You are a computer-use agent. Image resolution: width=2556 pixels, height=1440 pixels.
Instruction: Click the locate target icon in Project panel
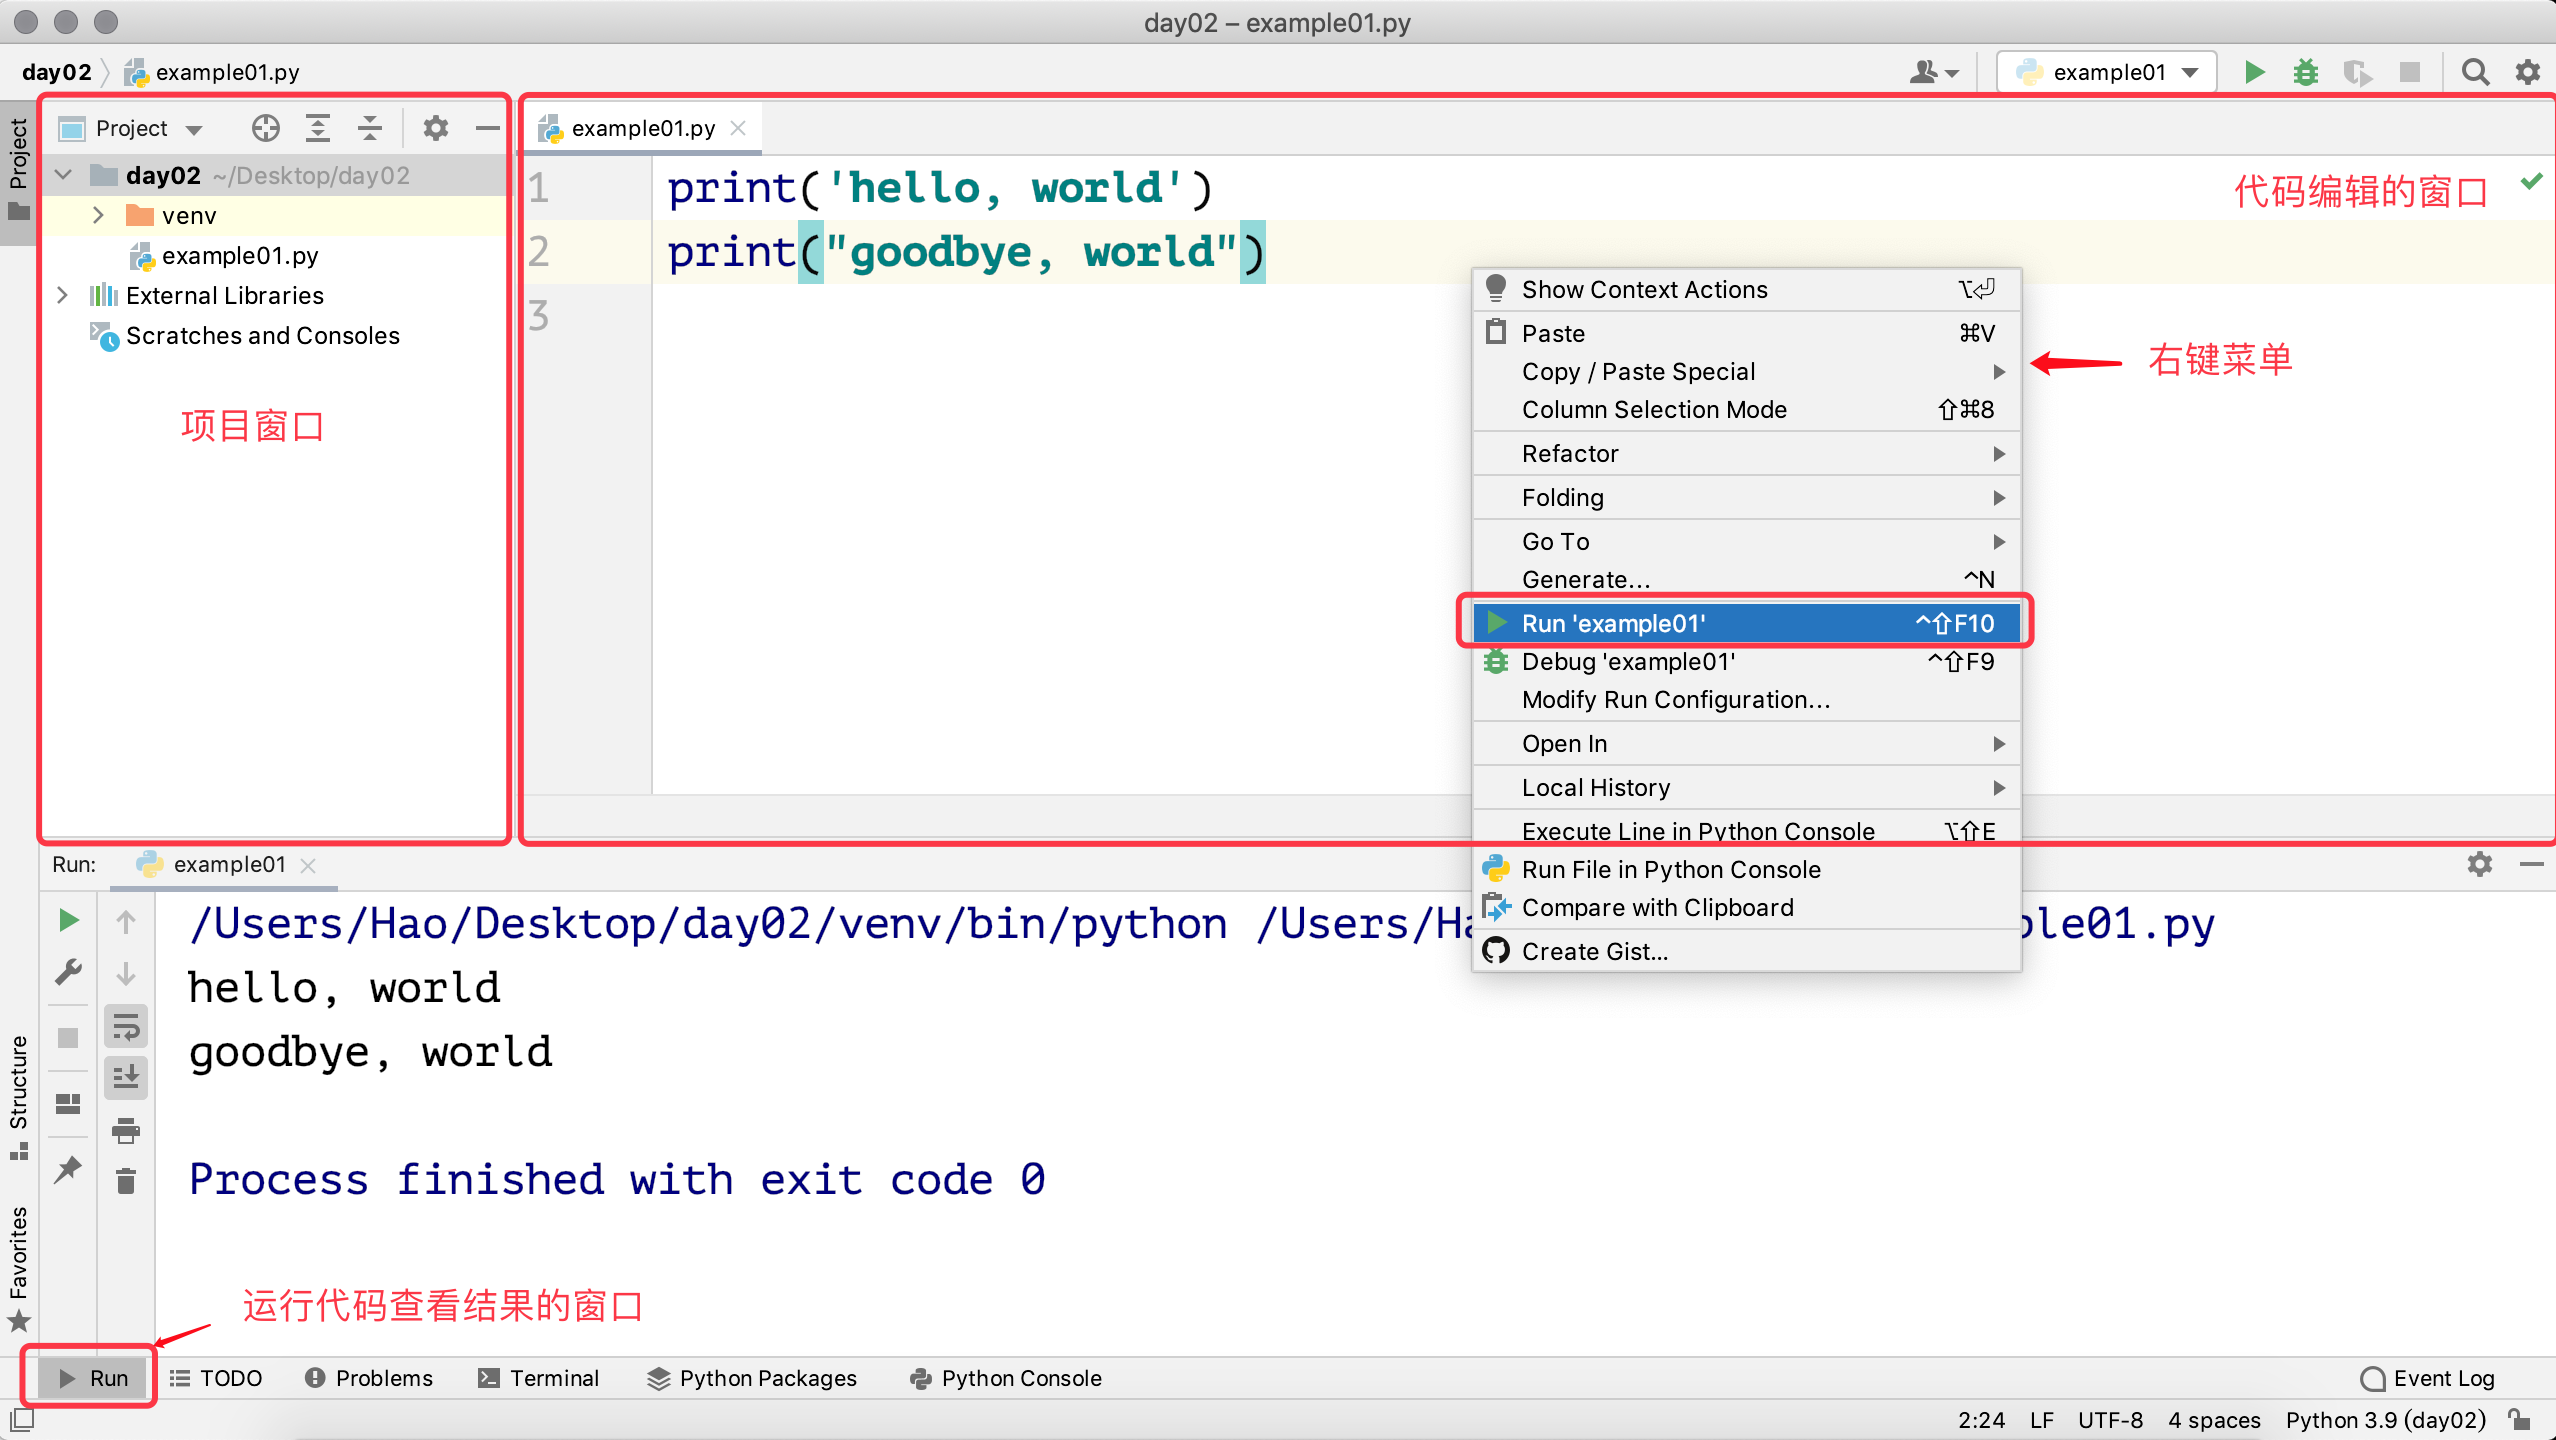265,128
